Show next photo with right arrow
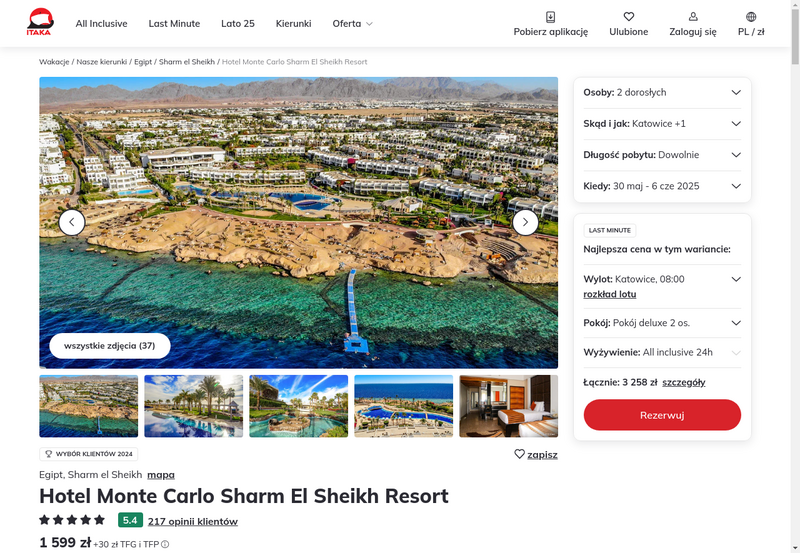The height and width of the screenshot is (553, 800). coord(525,222)
